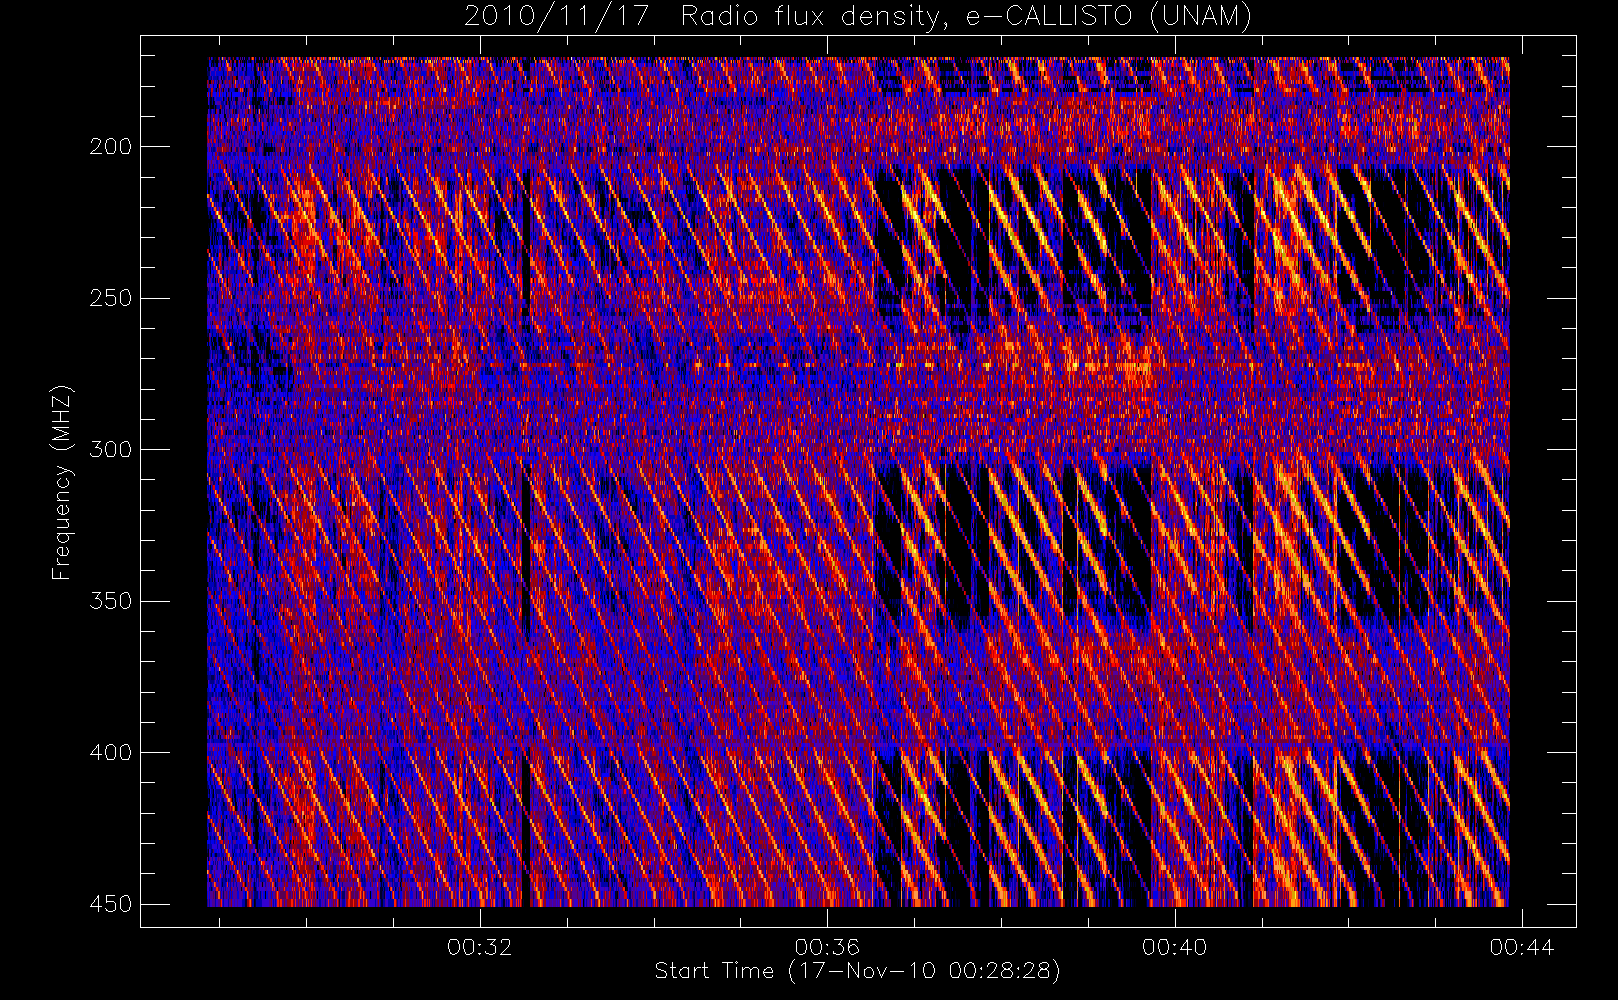The image size is (1618, 1000).
Task: Click the plot title '2010/11/17 Radio flux density, e-CALLISTO (UNAM)'
Action: coord(858,16)
